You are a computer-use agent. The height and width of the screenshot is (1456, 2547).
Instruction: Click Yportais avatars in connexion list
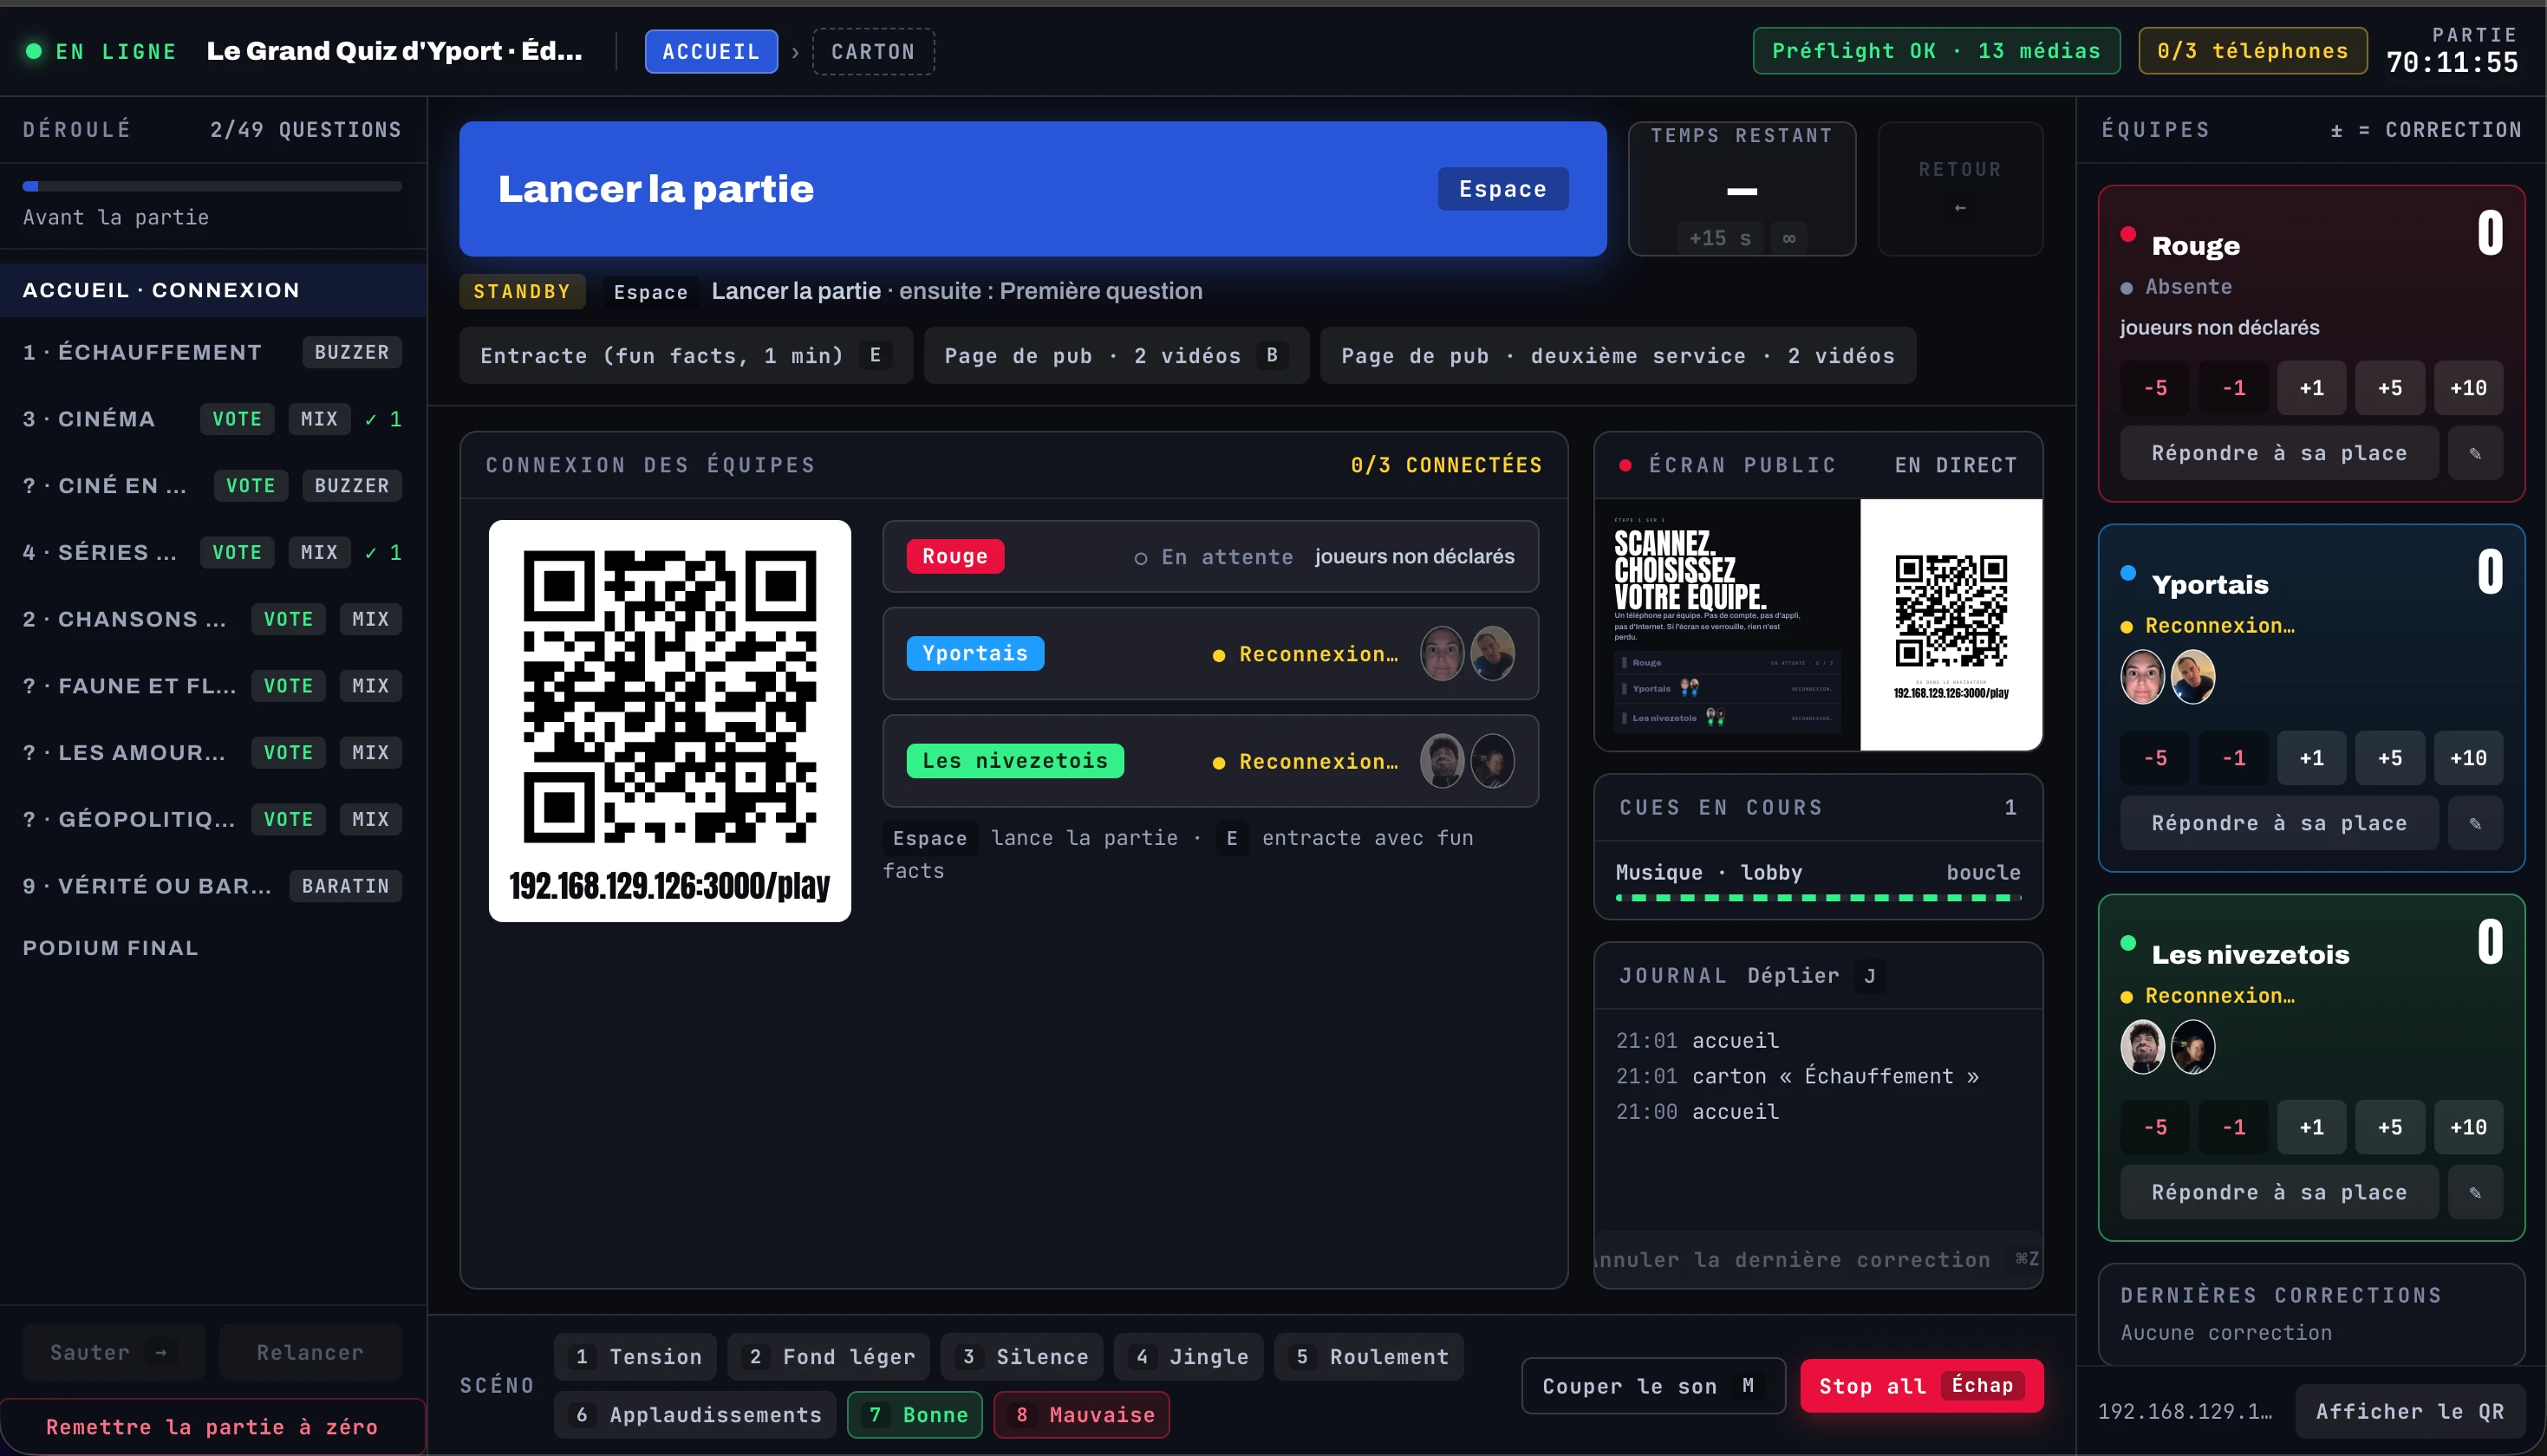[1467, 653]
